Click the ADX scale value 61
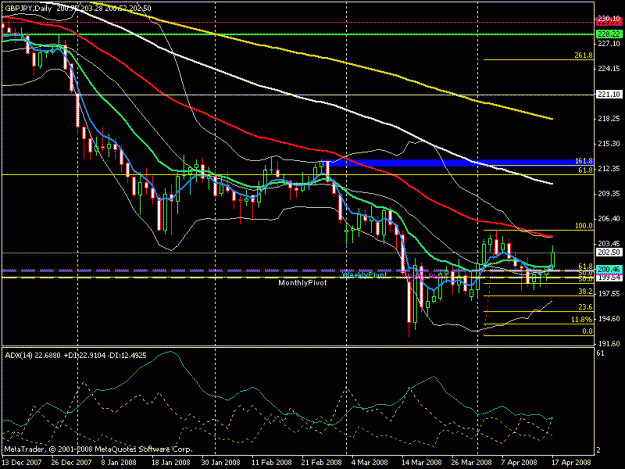625x469 pixels. point(601,353)
